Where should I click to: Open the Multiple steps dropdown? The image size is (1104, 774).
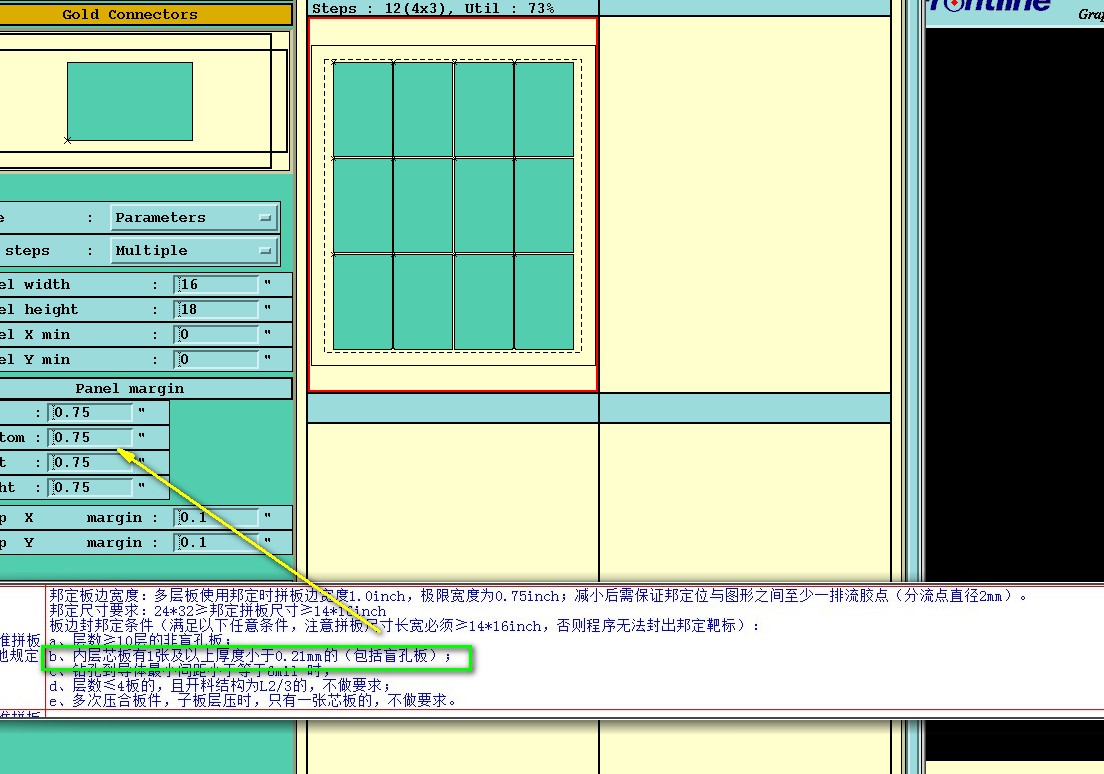tap(194, 251)
